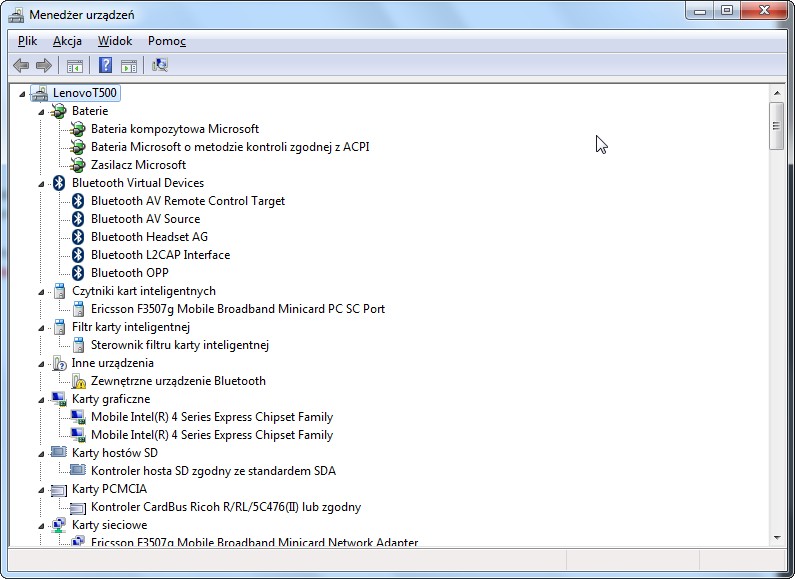Screen dimensions: 795x579
Task: Click the Karty hostów SD category icon
Action: (x=58, y=452)
